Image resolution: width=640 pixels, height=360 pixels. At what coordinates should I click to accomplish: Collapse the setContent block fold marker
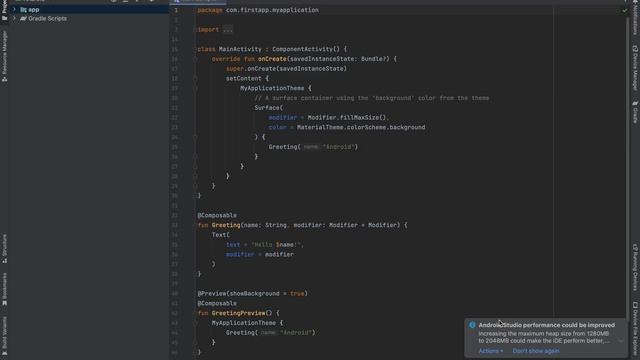(x=195, y=78)
